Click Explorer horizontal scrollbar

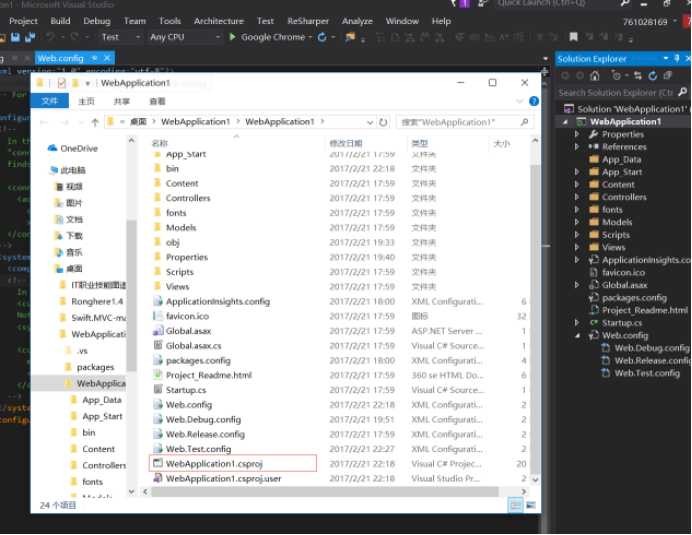(324, 492)
